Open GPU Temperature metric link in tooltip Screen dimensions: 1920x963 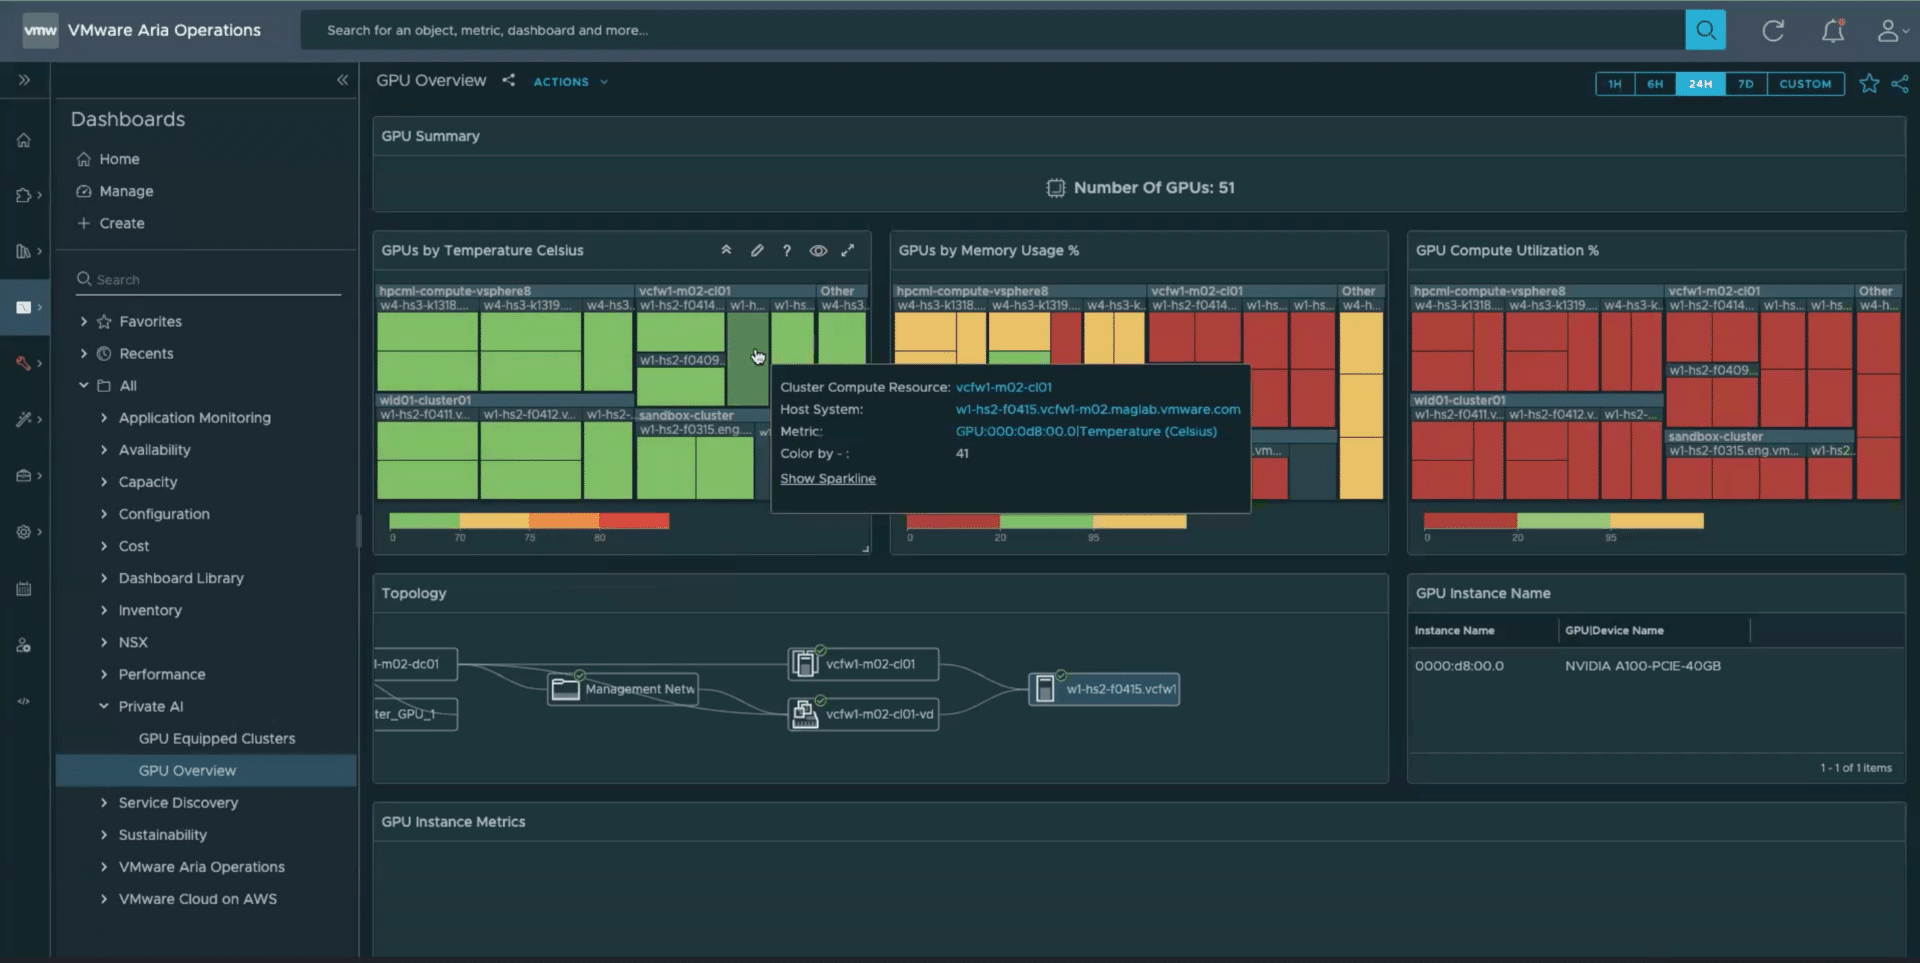[1086, 431]
